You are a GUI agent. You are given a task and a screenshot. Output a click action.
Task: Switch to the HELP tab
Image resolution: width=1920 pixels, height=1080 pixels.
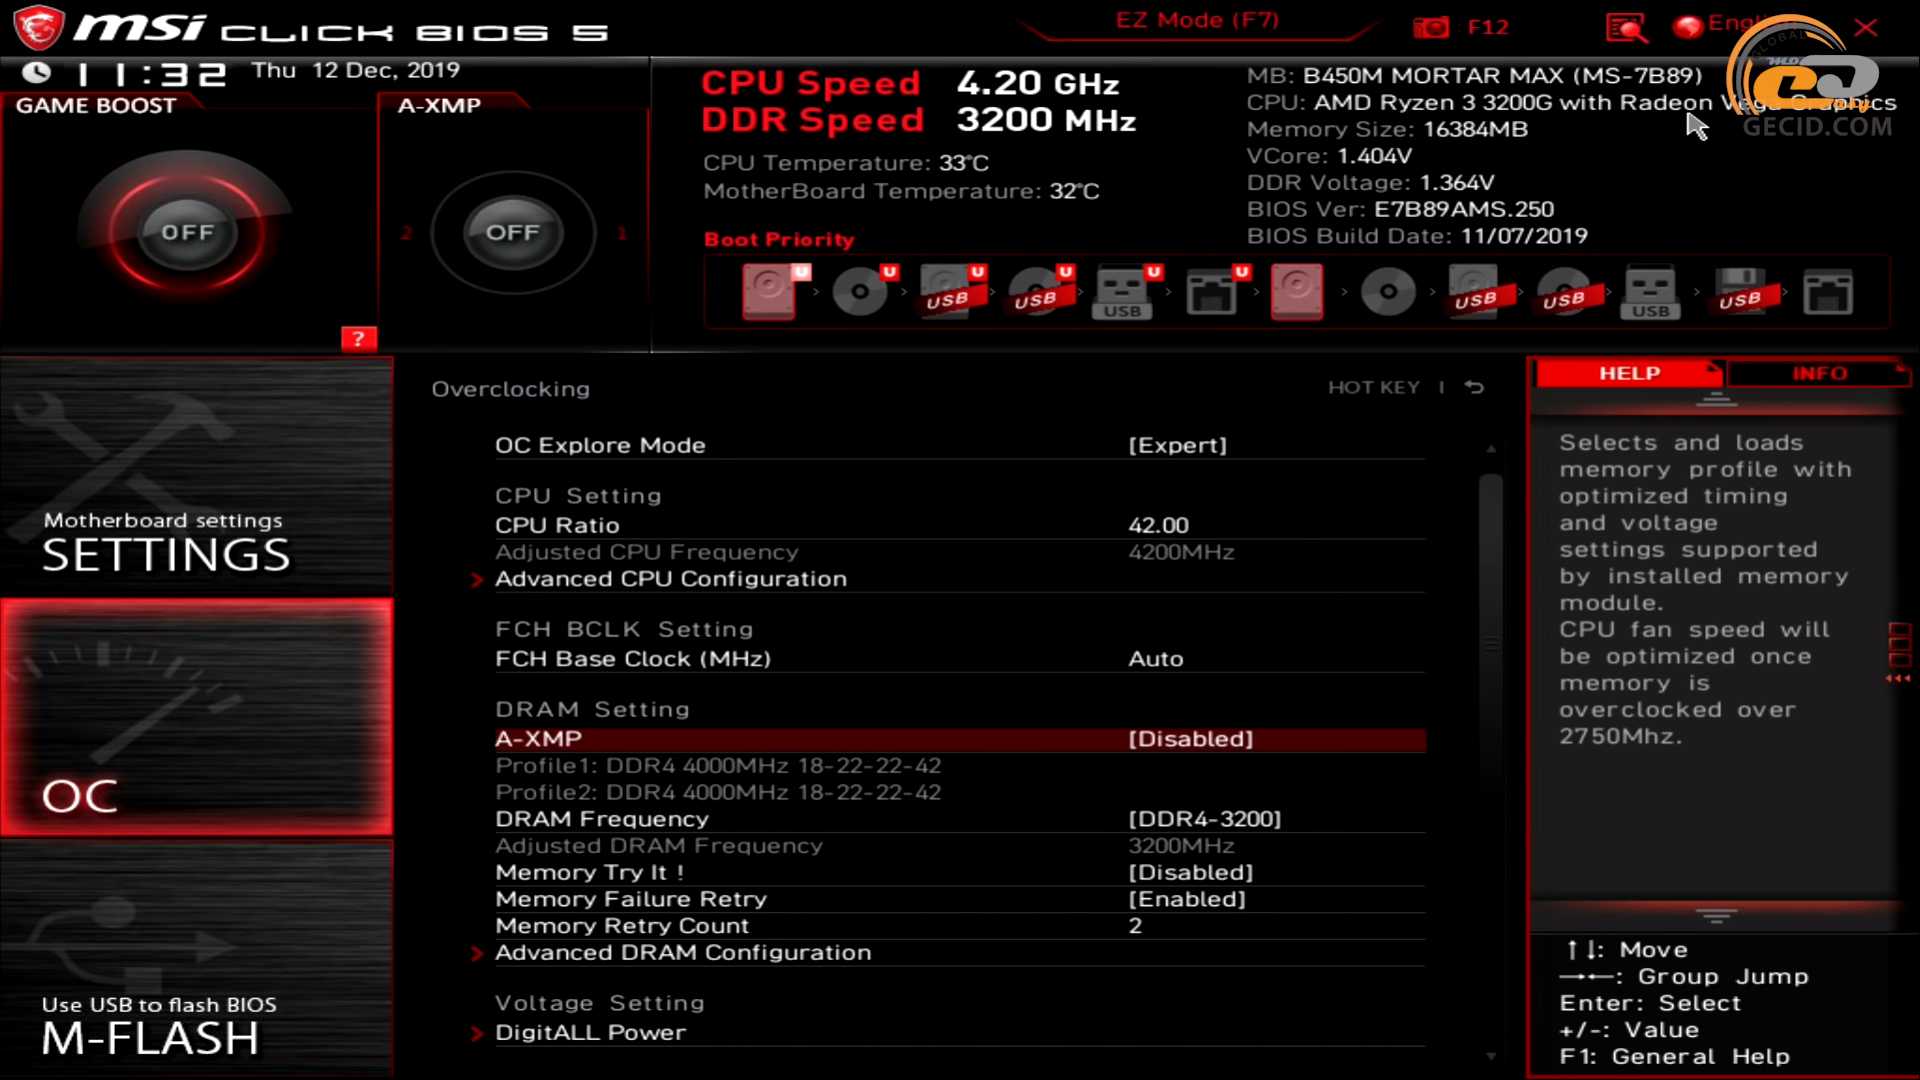1629,373
